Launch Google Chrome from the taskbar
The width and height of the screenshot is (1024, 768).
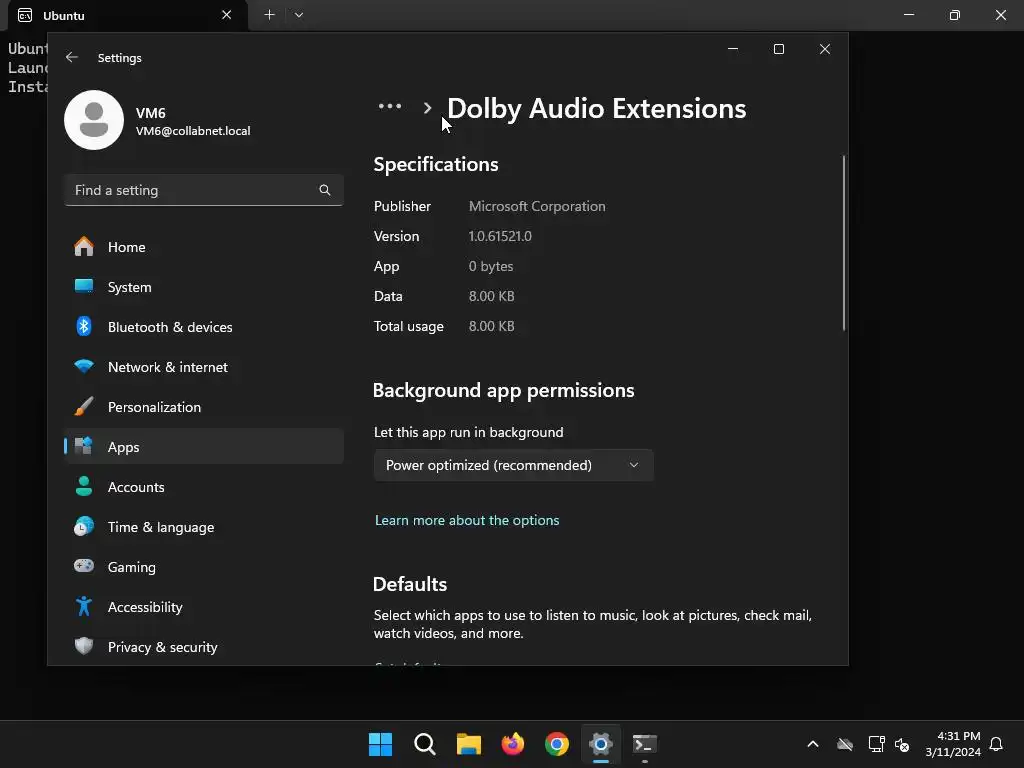(x=557, y=744)
